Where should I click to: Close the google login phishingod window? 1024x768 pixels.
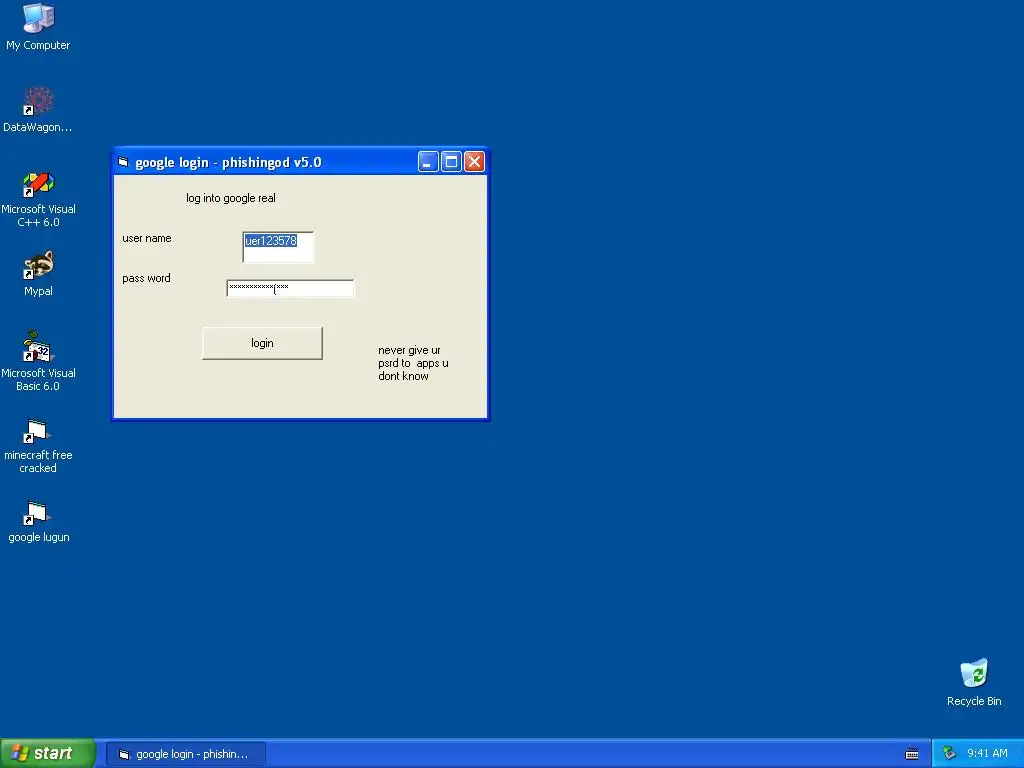point(474,161)
